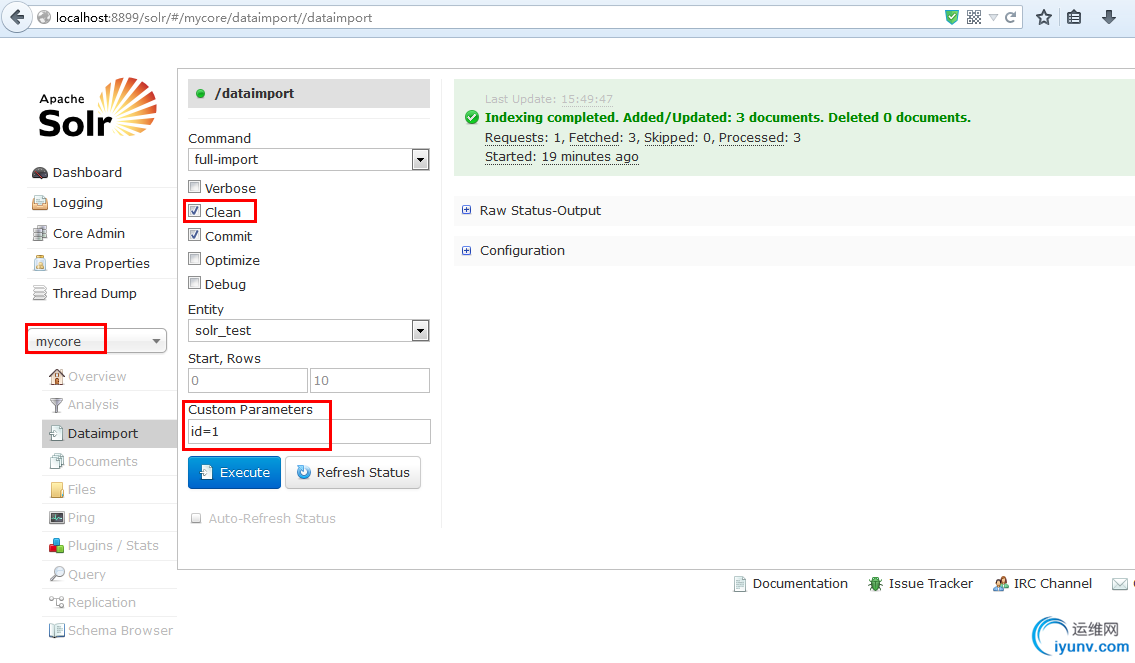Image resolution: width=1135 pixels, height=663 pixels.
Task: Click the browser back arrow button
Action: pyautogui.click(x=17, y=17)
